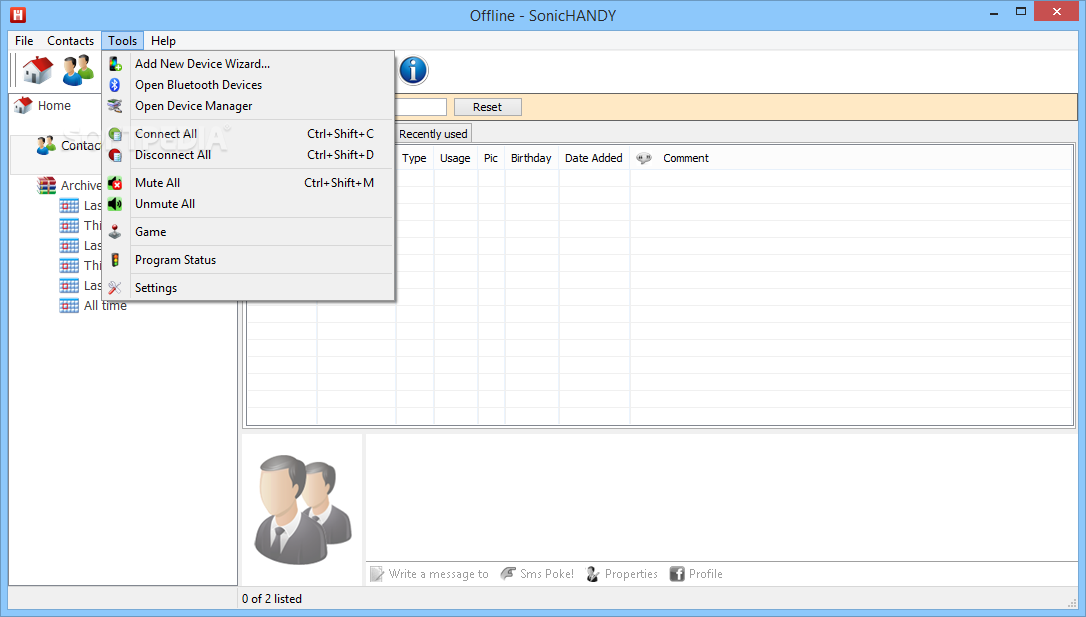
Task: Click the search input field beside Reset
Action: [420, 107]
